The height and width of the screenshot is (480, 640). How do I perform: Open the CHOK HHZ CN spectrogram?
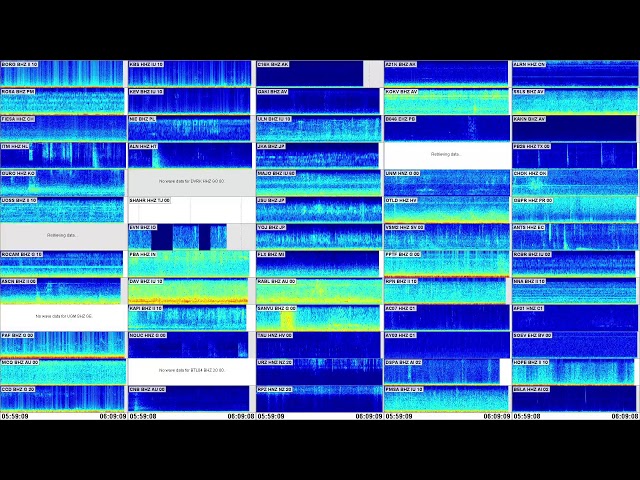tap(575, 182)
